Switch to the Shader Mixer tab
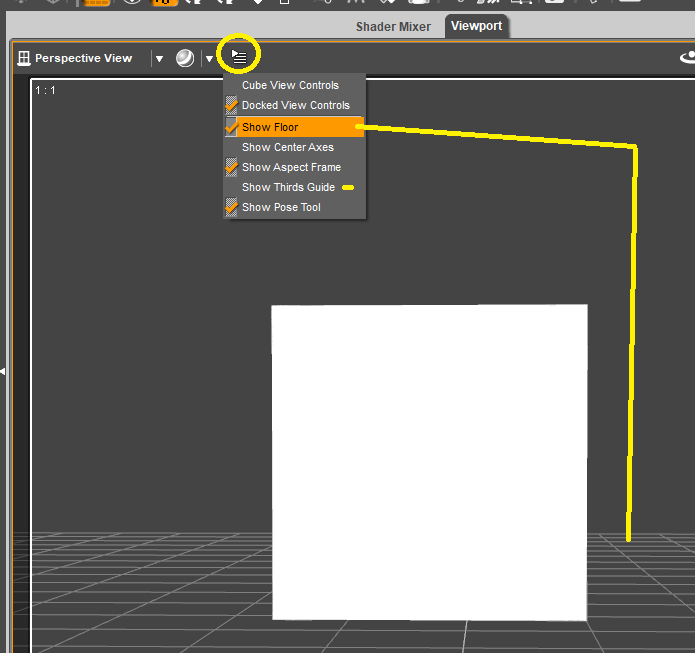This screenshot has height=653, width=695. coord(393,27)
